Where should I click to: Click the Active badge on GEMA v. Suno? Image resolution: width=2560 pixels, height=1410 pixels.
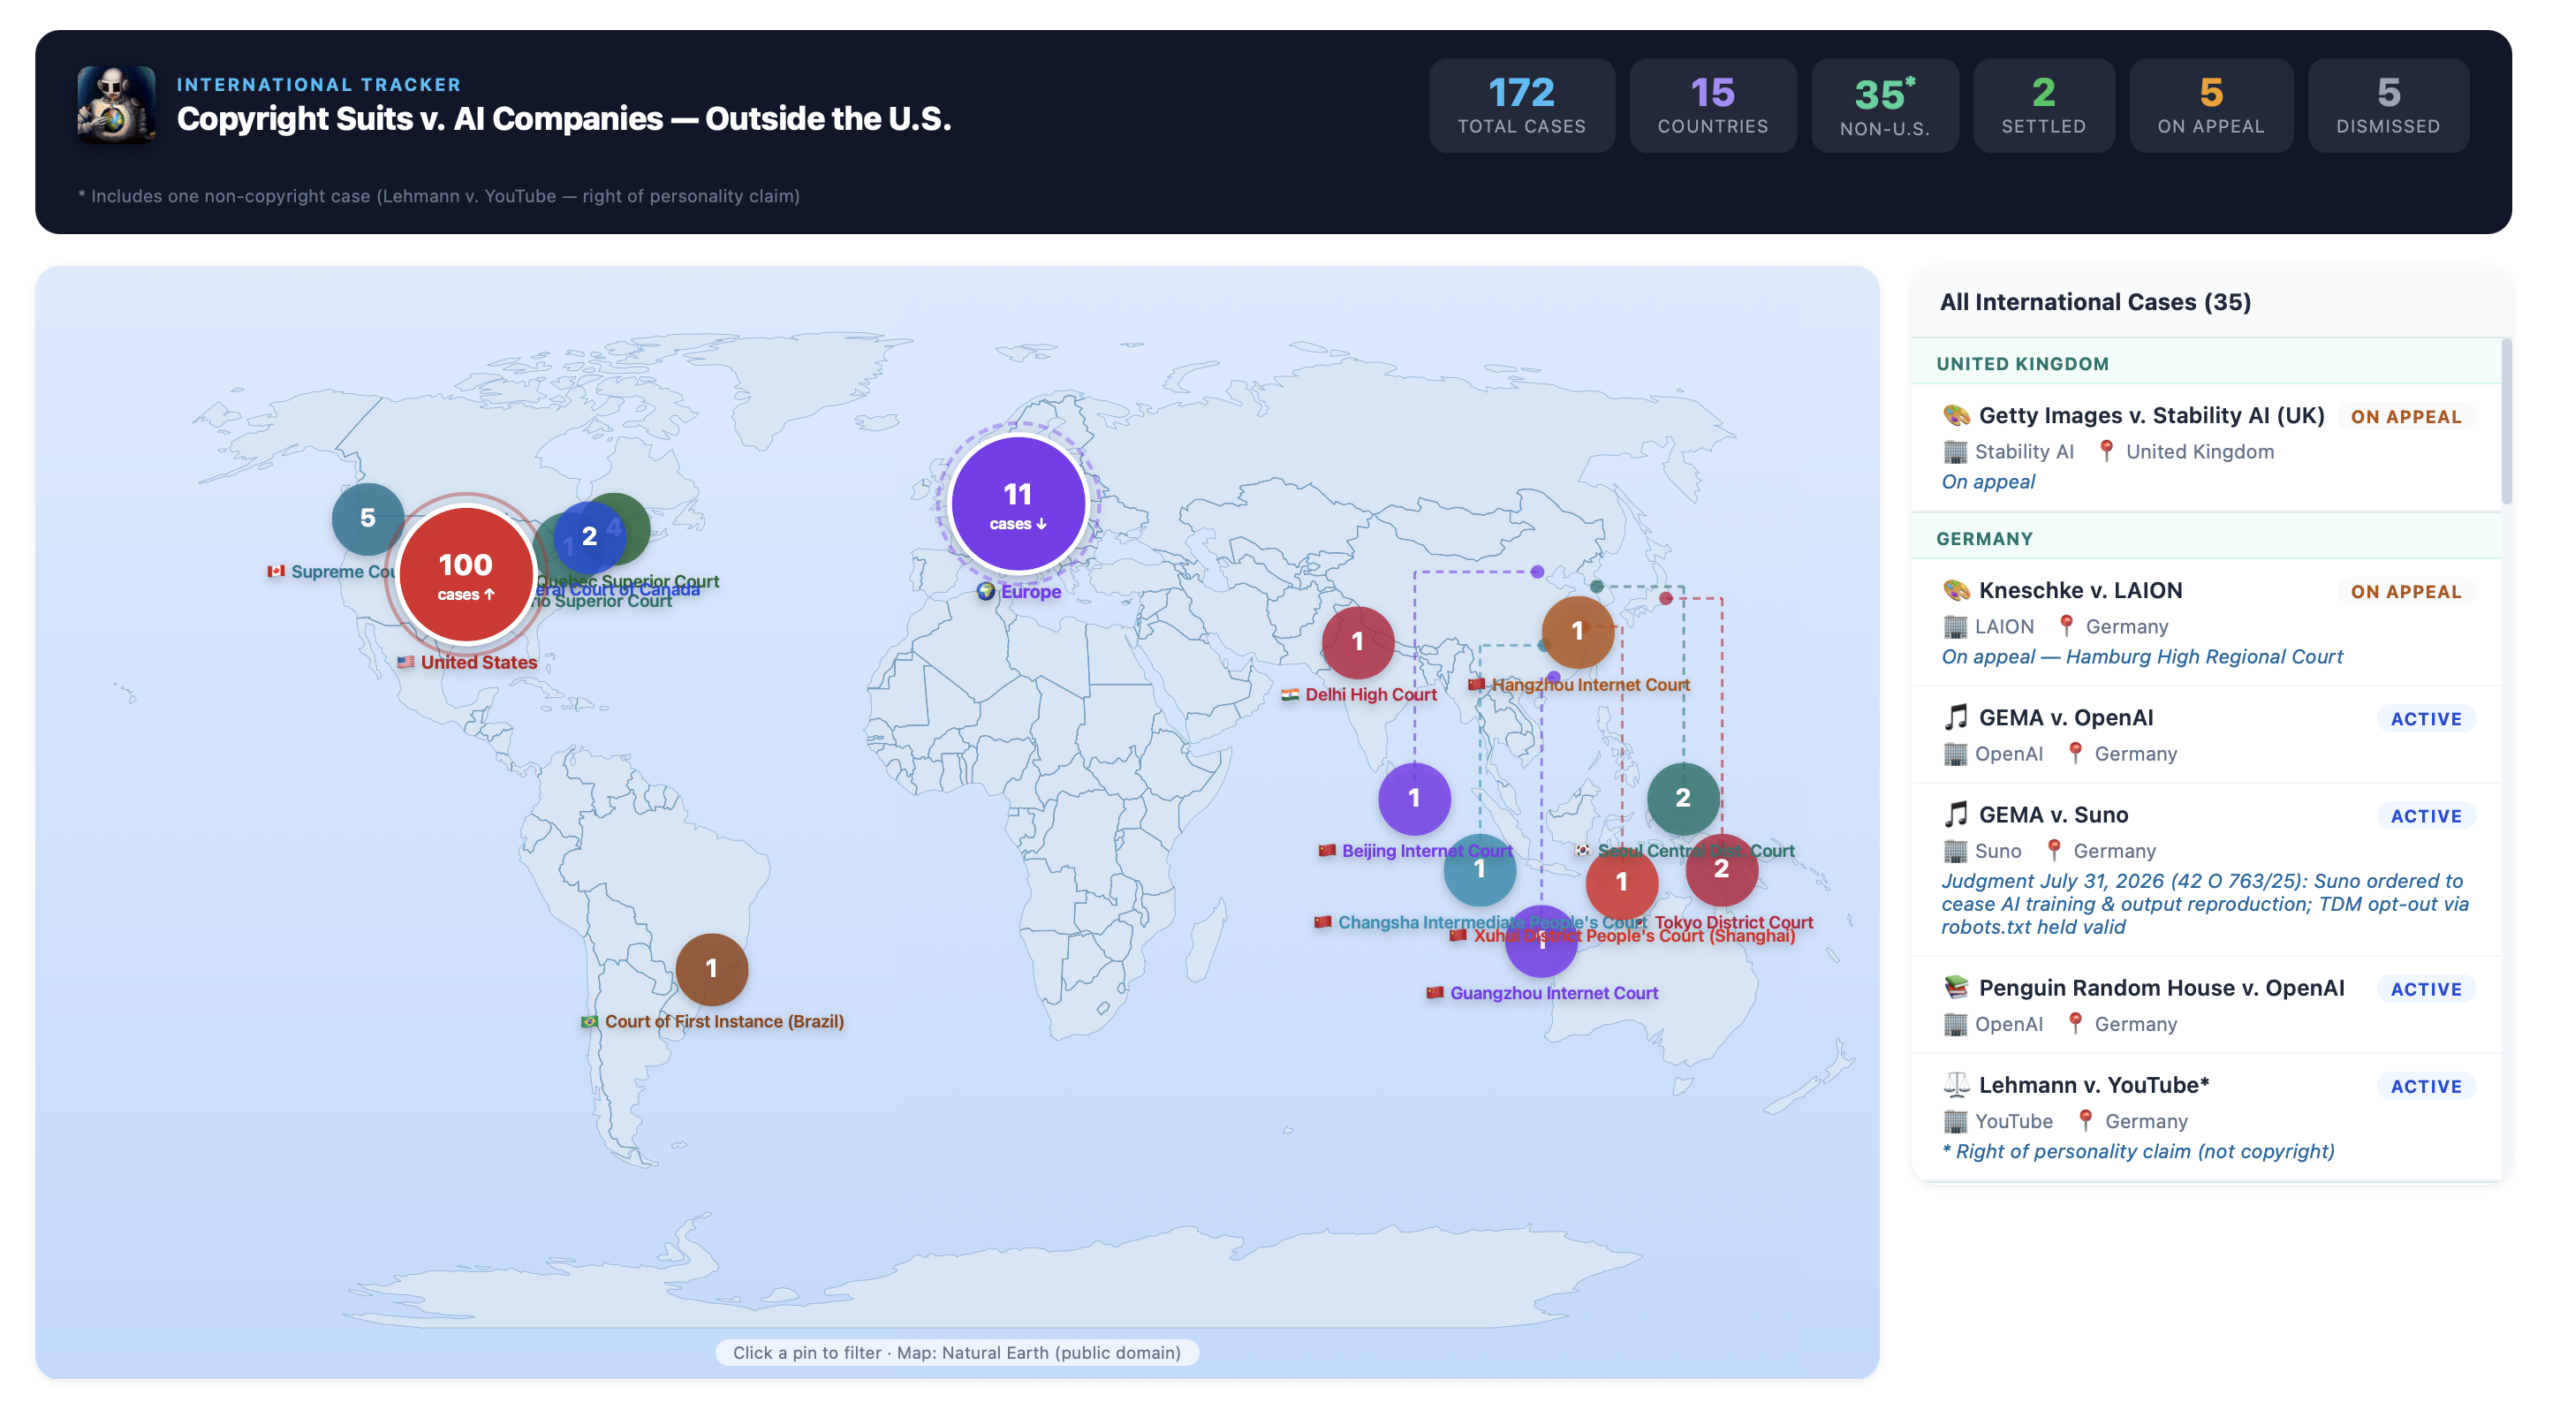click(x=2425, y=816)
